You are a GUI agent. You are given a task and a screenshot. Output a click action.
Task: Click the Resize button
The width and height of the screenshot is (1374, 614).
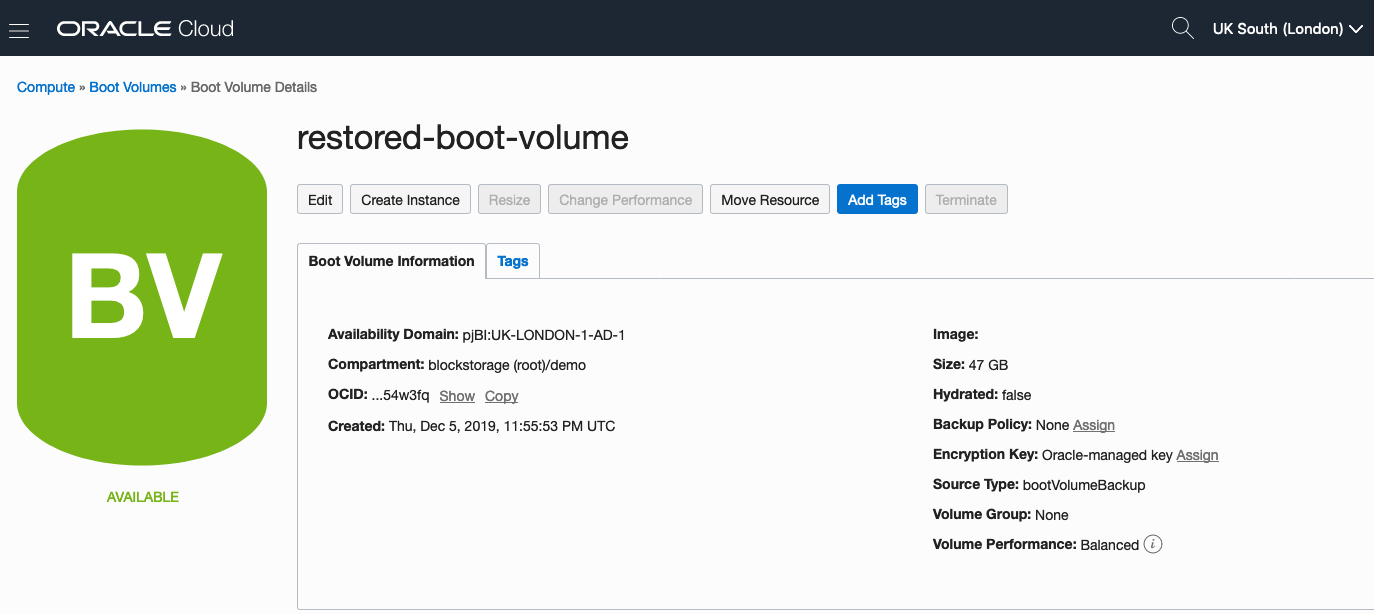509,200
